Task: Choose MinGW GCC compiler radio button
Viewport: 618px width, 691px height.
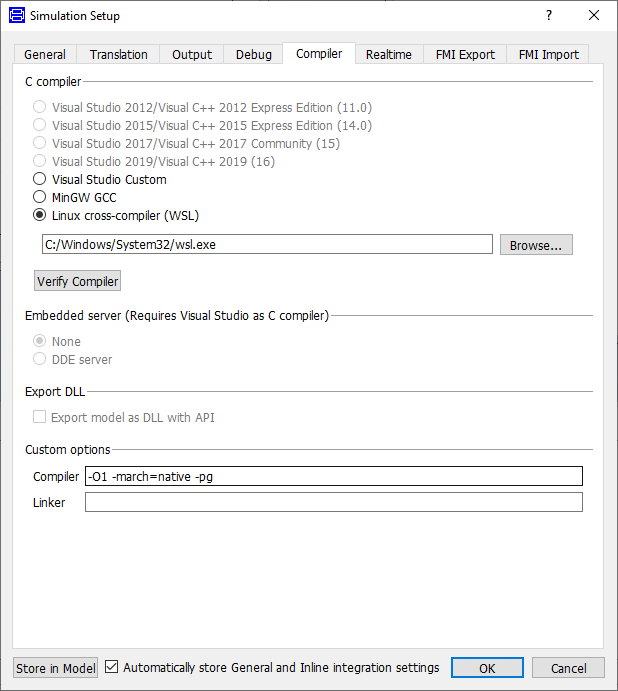Action: pos(40,198)
